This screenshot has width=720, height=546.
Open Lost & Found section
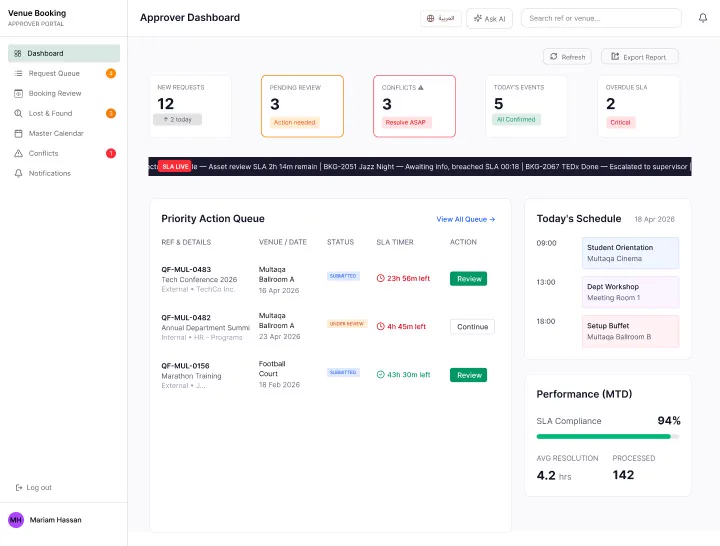click(x=64, y=113)
